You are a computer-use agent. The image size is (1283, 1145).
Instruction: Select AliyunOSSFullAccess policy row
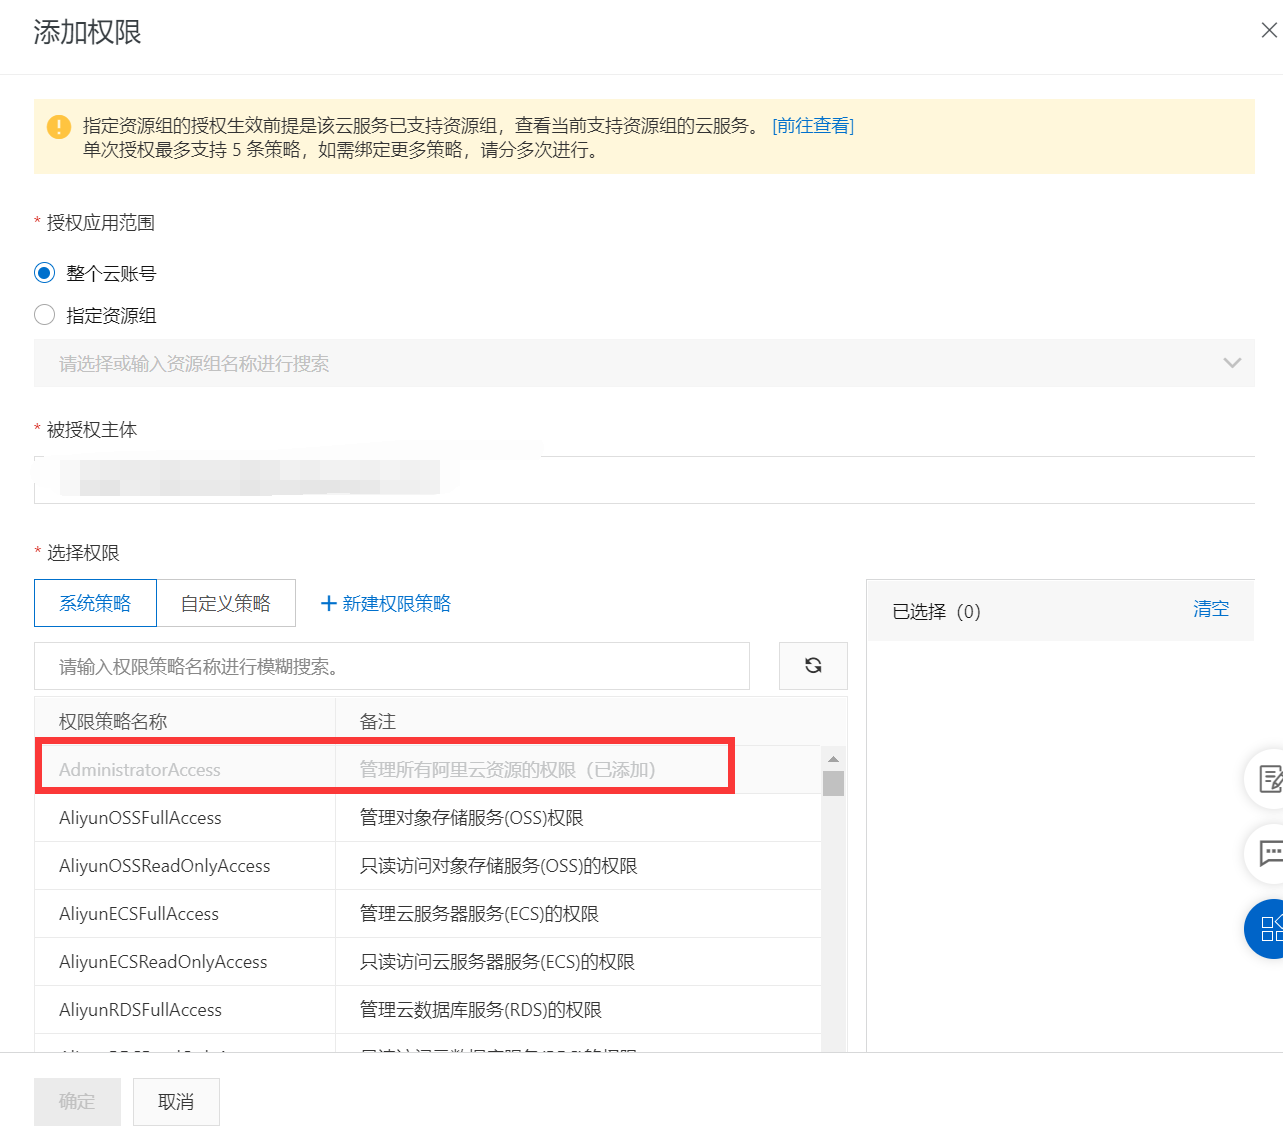click(x=428, y=817)
